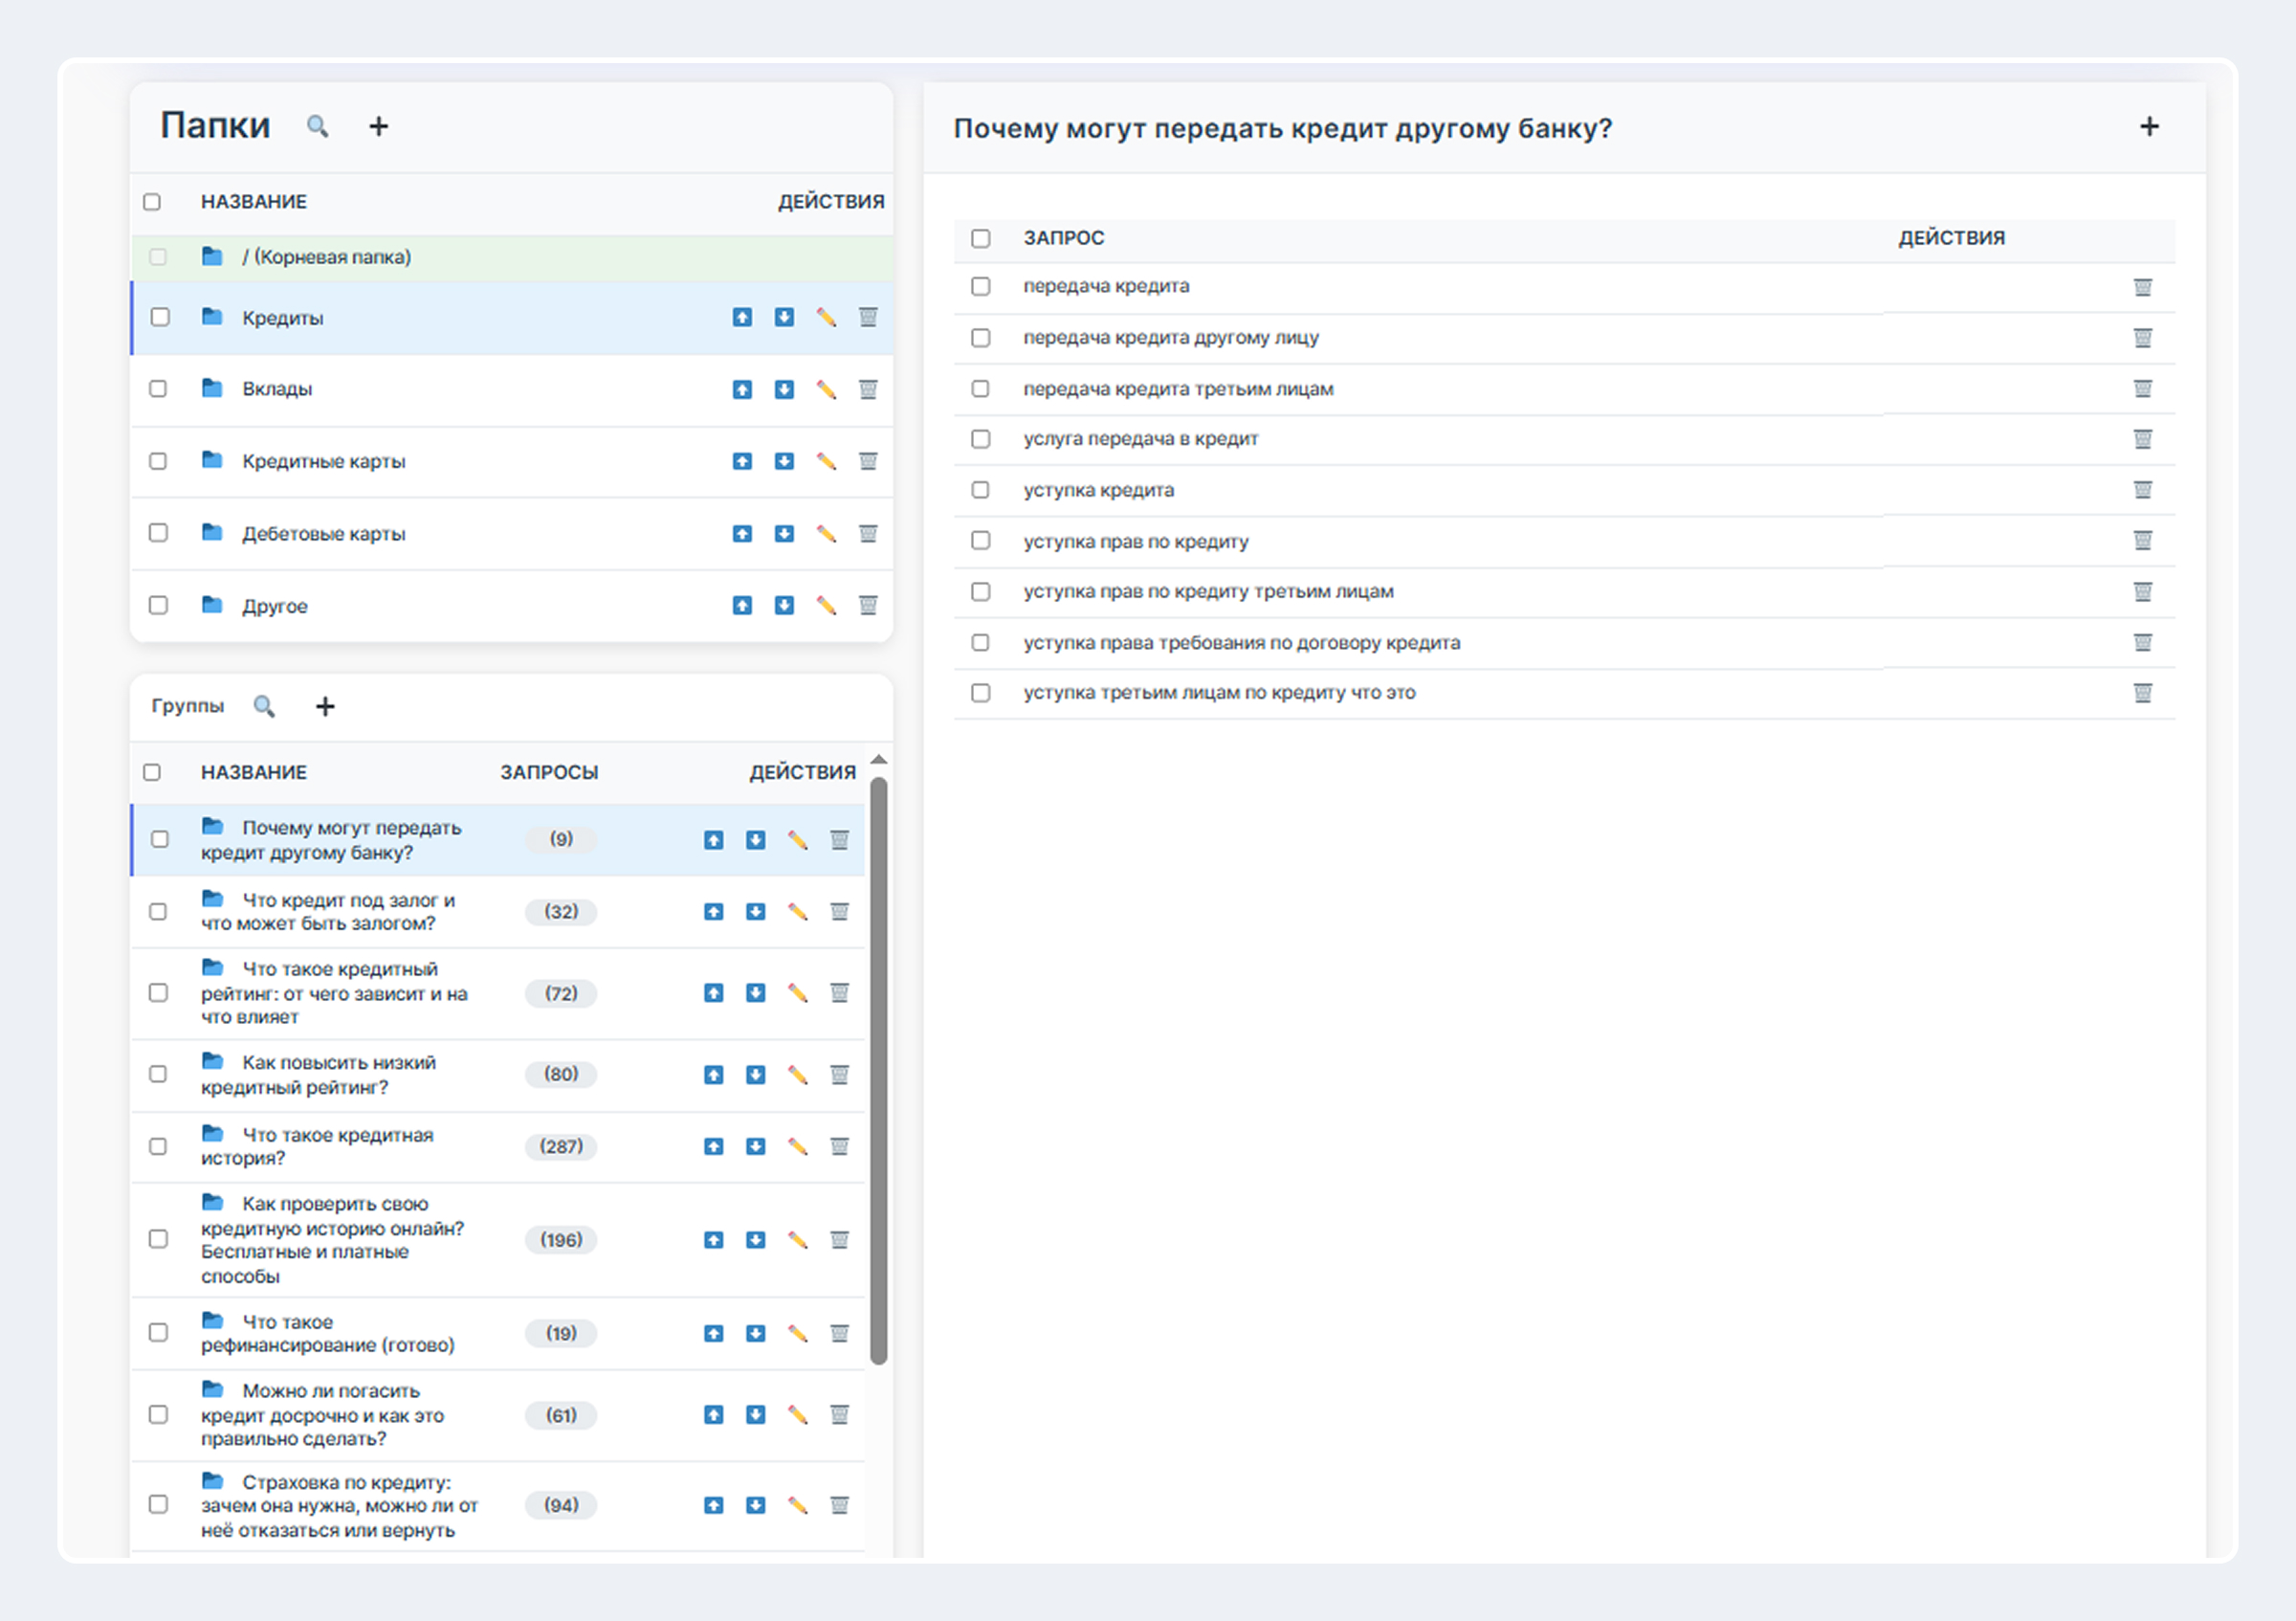Open the Кредитные карты folder
This screenshot has width=2296, height=1621.
[323, 461]
